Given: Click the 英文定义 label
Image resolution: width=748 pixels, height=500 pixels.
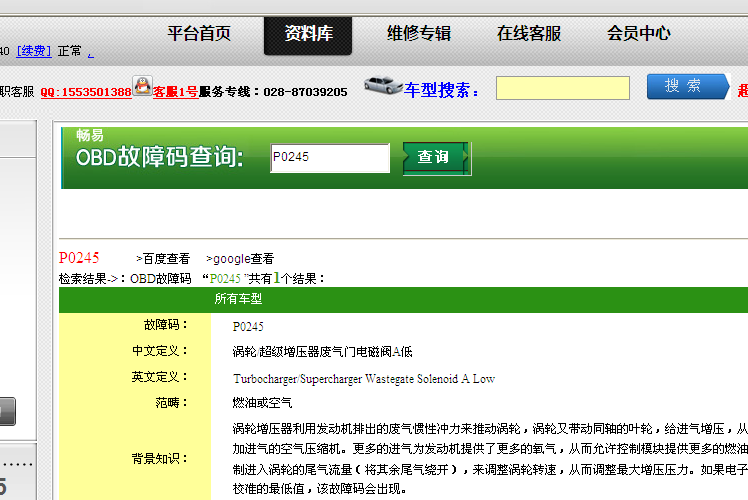Looking at the screenshot, I should pos(160,377).
